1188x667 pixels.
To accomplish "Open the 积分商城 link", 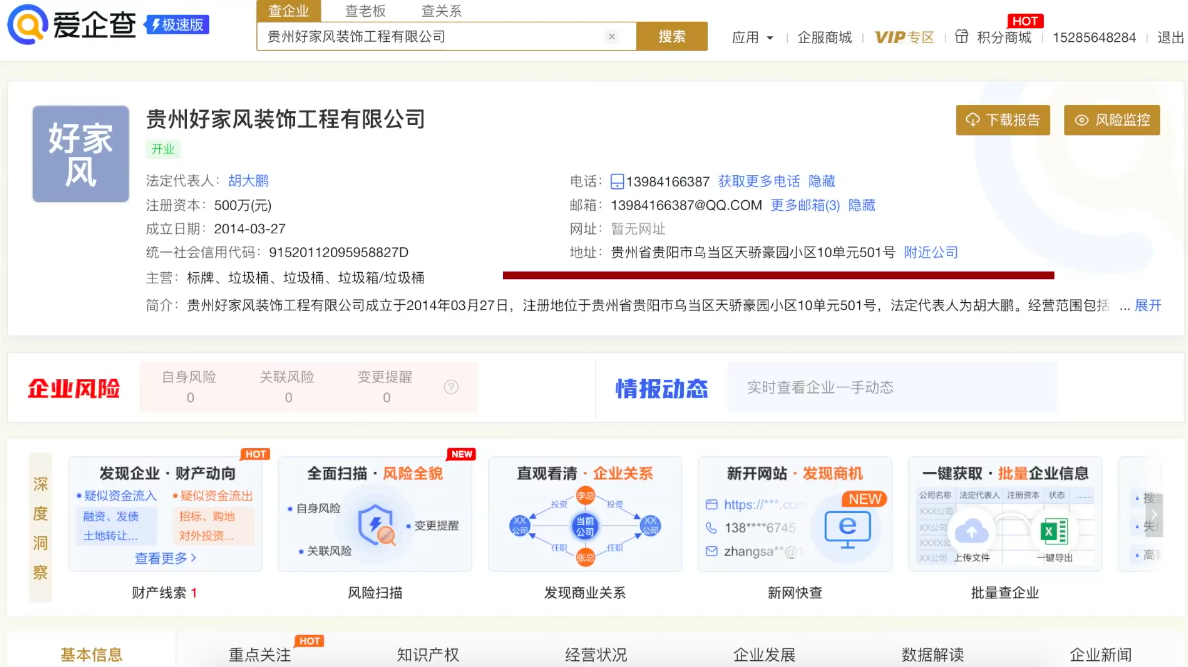I will point(1004,37).
